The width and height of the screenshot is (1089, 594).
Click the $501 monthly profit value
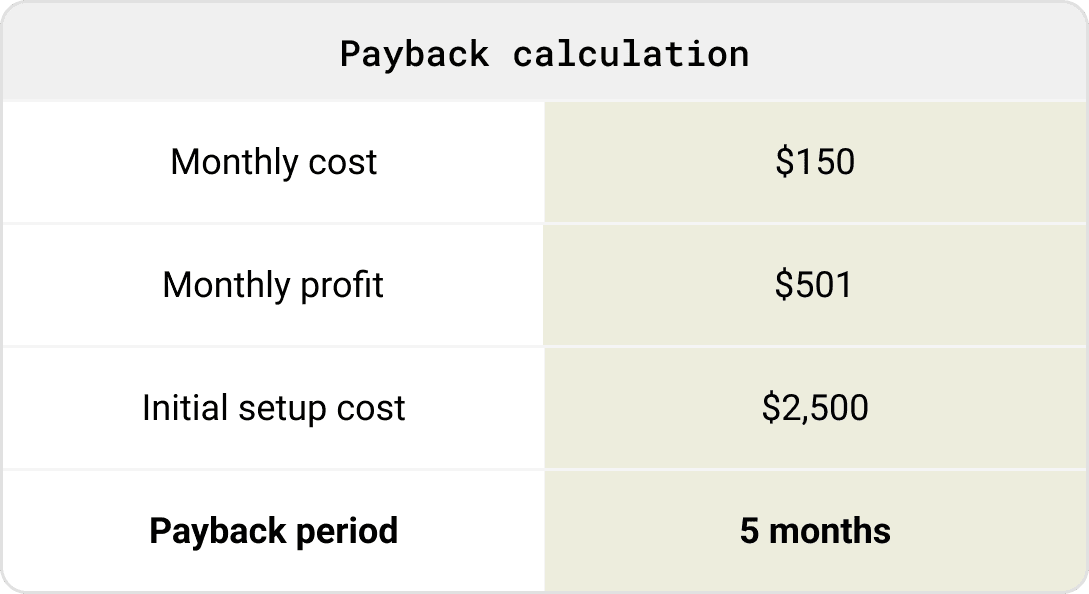point(814,285)
